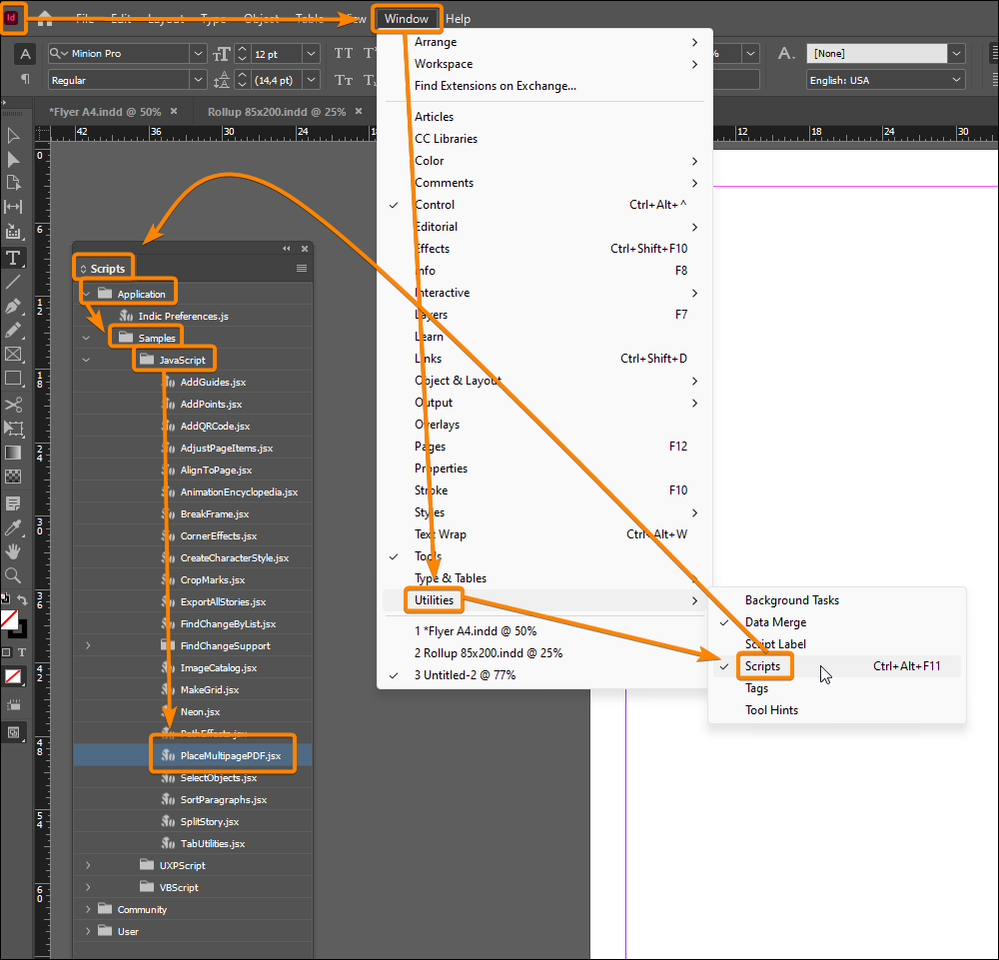Open the Help menu
The image size is (999, 960).
(458, 18)
